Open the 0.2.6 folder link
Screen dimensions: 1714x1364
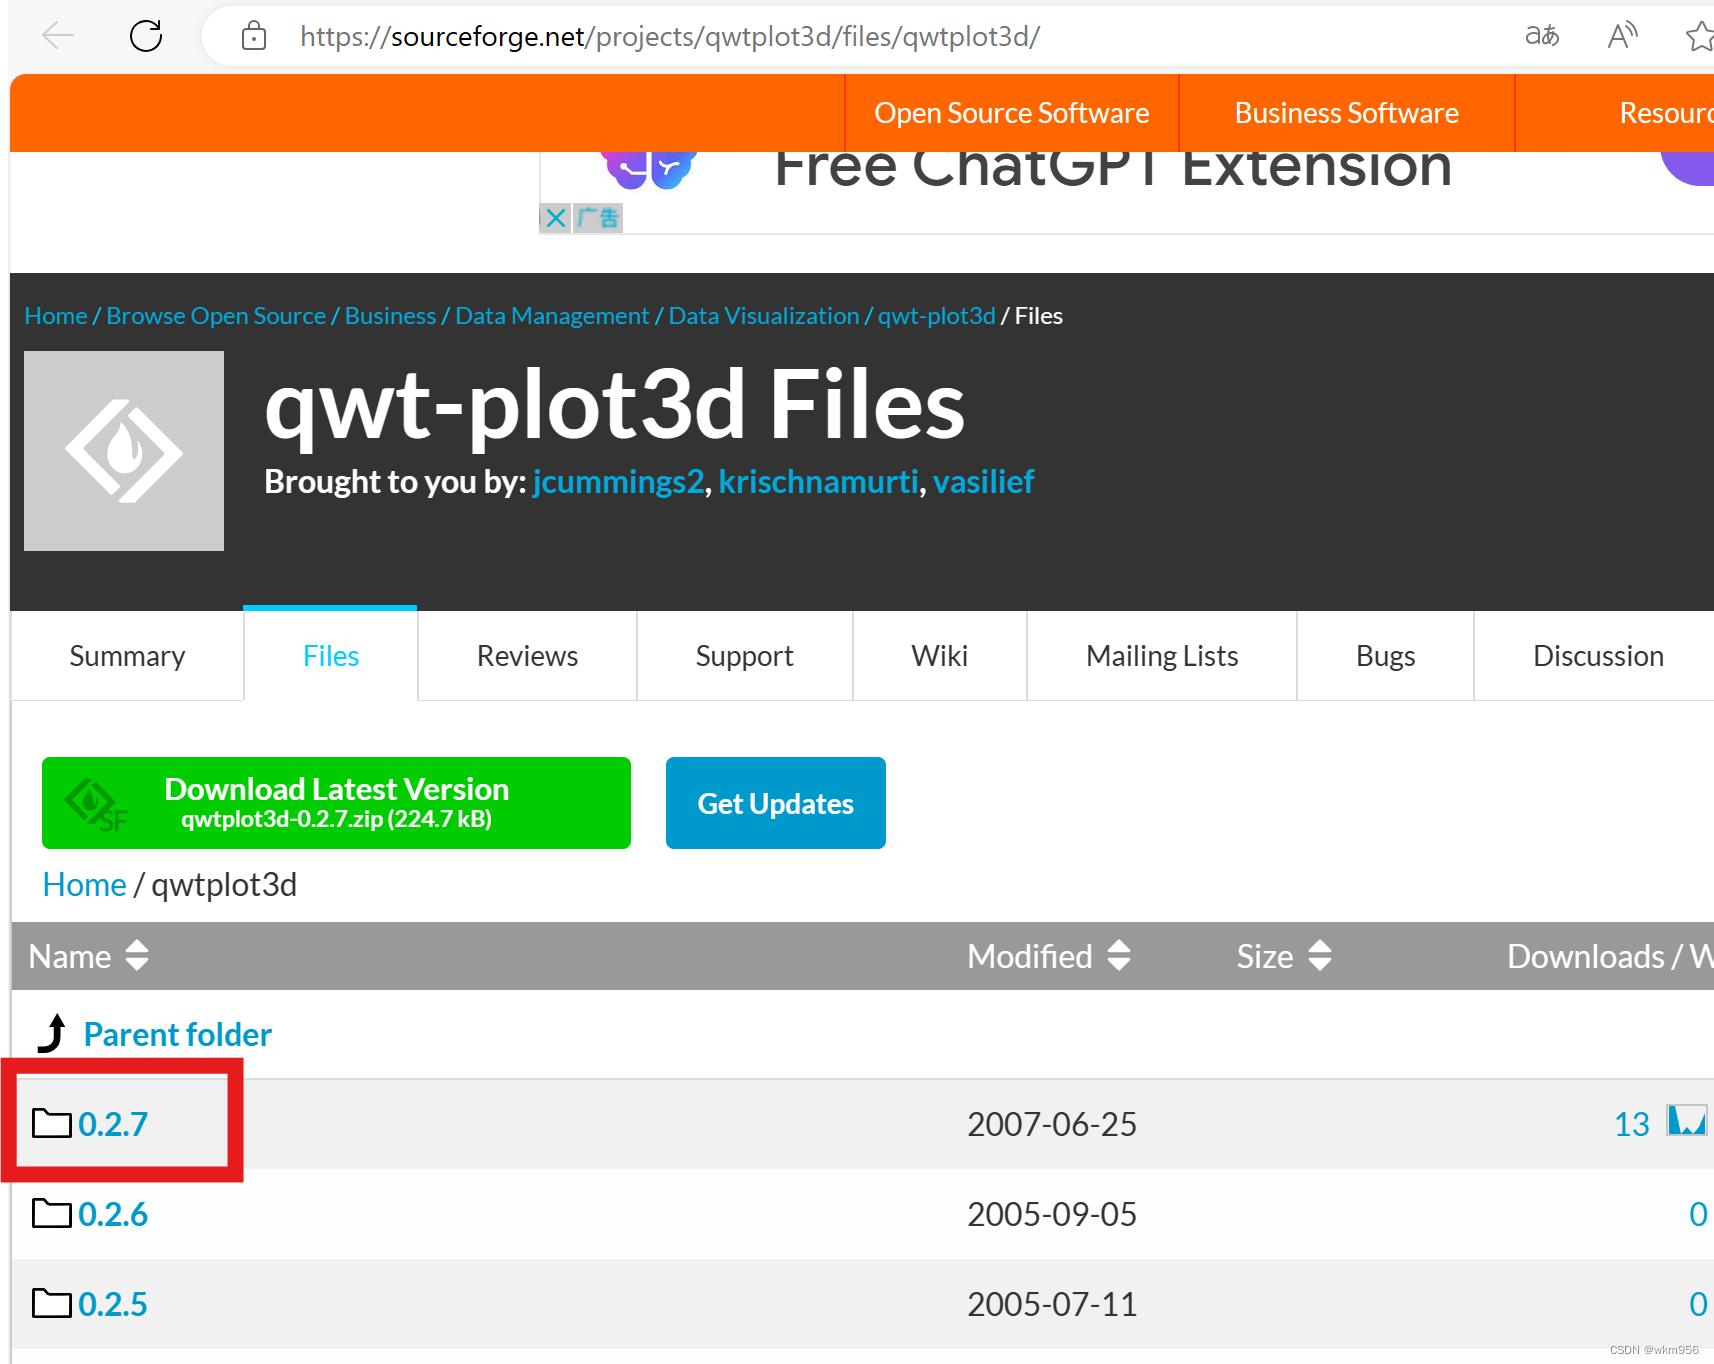[113, 1214]
